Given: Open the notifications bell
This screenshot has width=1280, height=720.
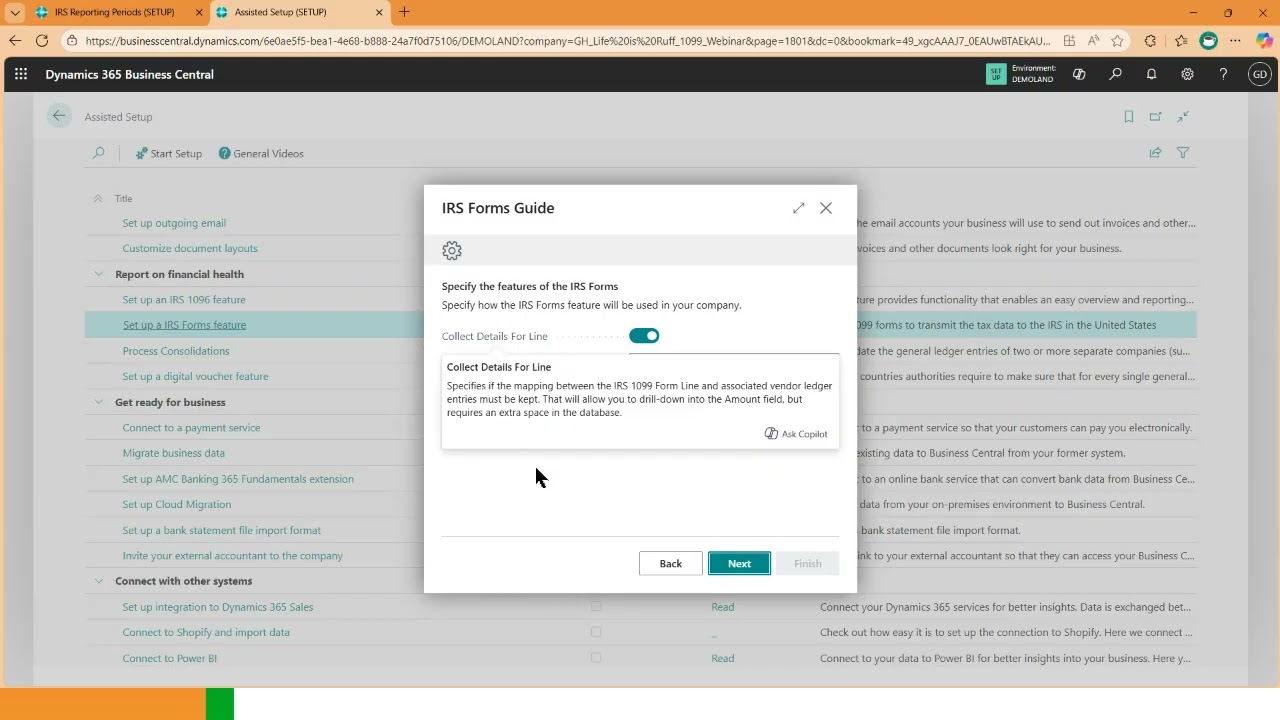Looking at the screenshot, I should [x=1151, y=74].
